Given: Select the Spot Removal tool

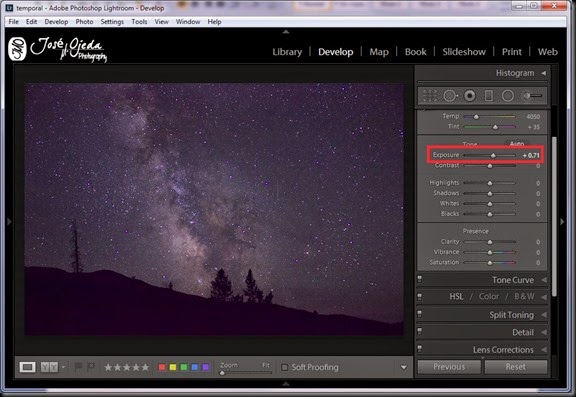Looking at the screenshot, I should click(450, 96).
